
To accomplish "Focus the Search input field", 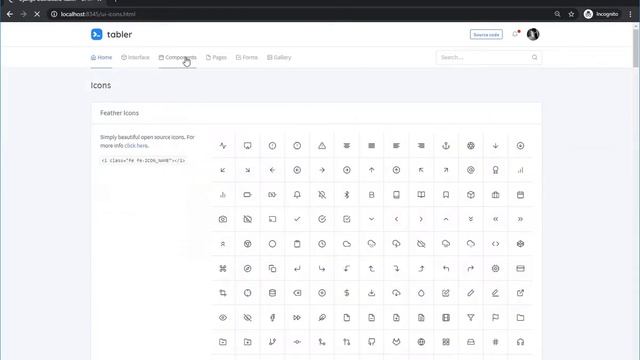I will coord(489,58).
